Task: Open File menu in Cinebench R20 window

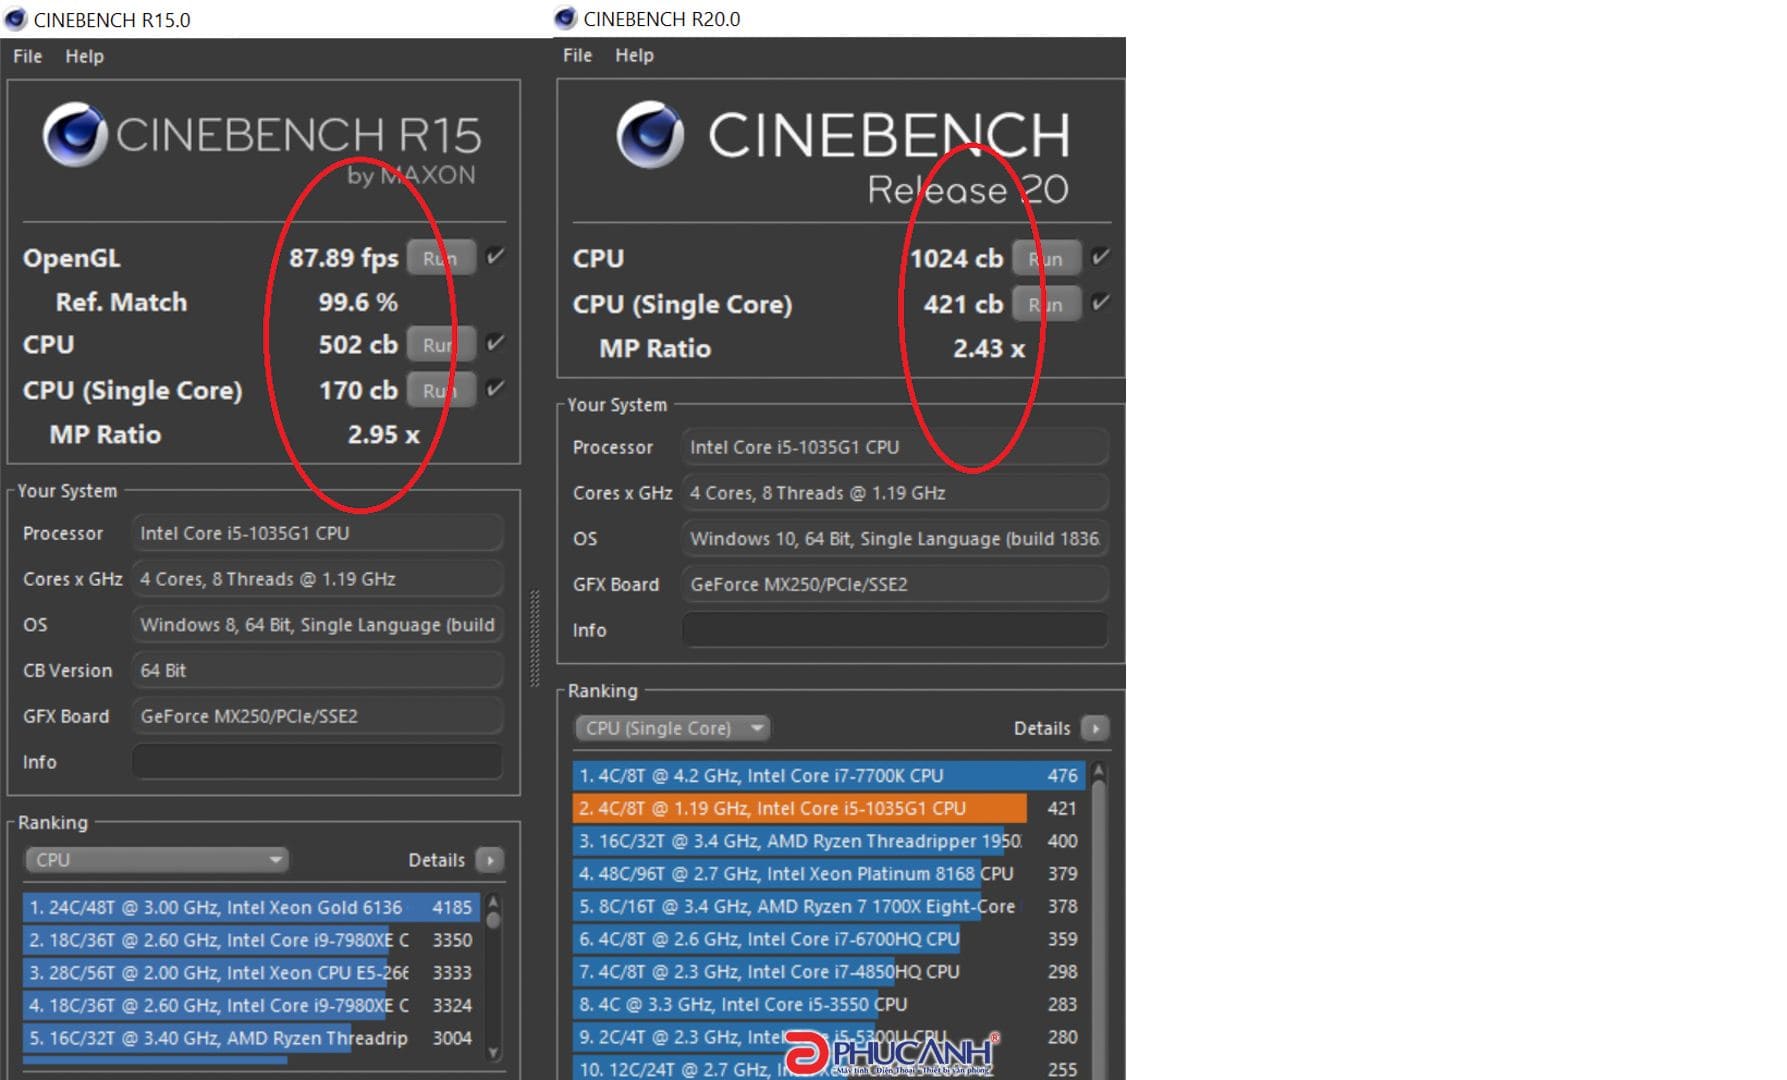Action: (577, 55)
